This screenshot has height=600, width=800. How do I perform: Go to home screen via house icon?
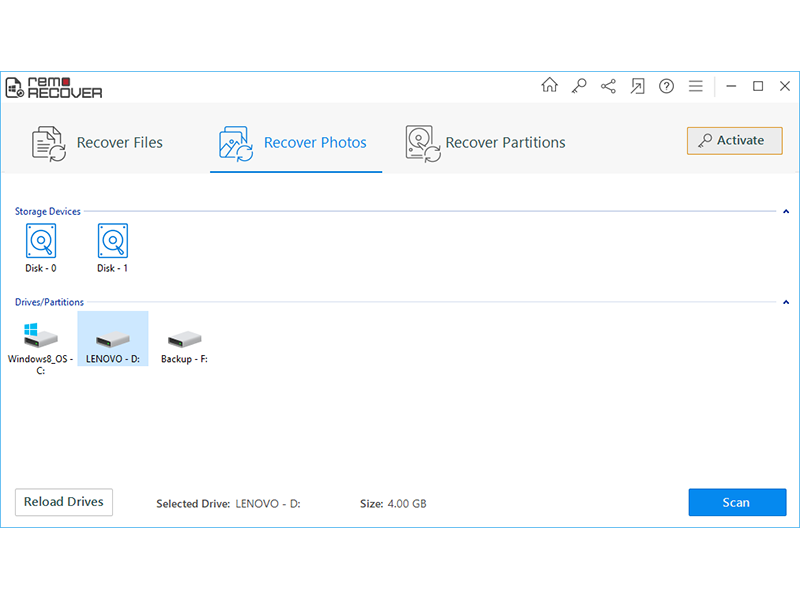pos(549,85)
